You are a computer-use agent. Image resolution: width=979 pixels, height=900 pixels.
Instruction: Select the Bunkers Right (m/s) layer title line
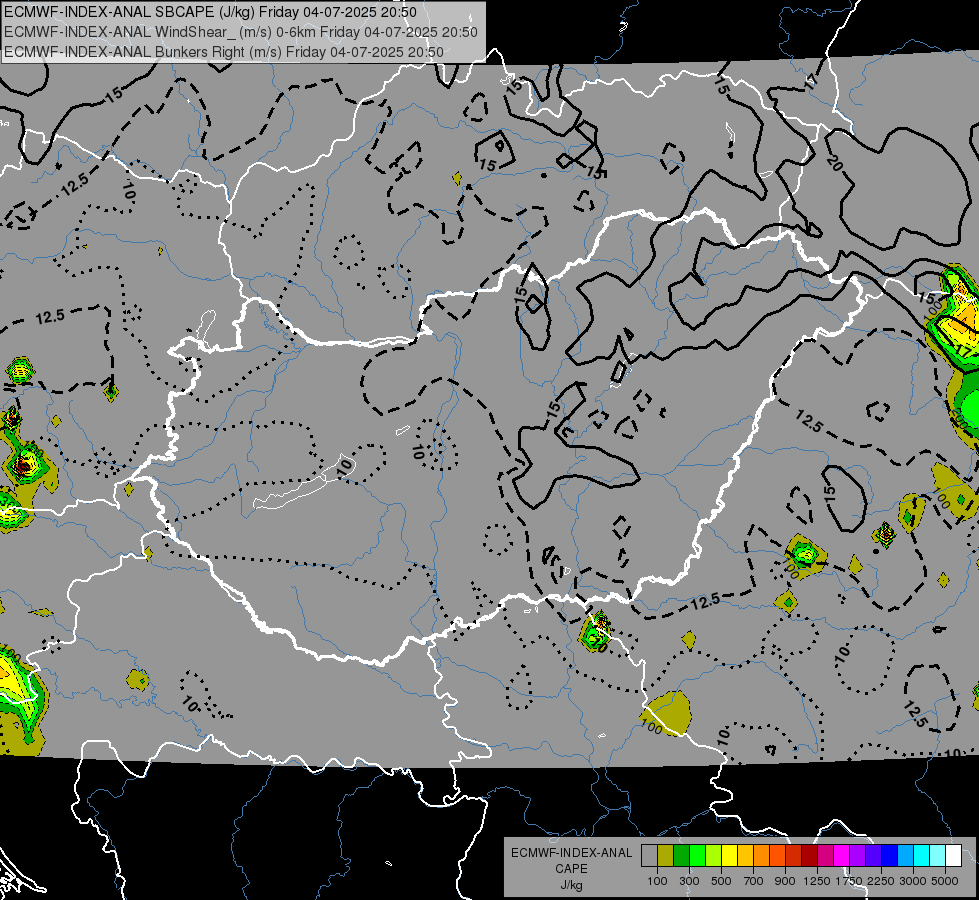click(x=224, y=52)
